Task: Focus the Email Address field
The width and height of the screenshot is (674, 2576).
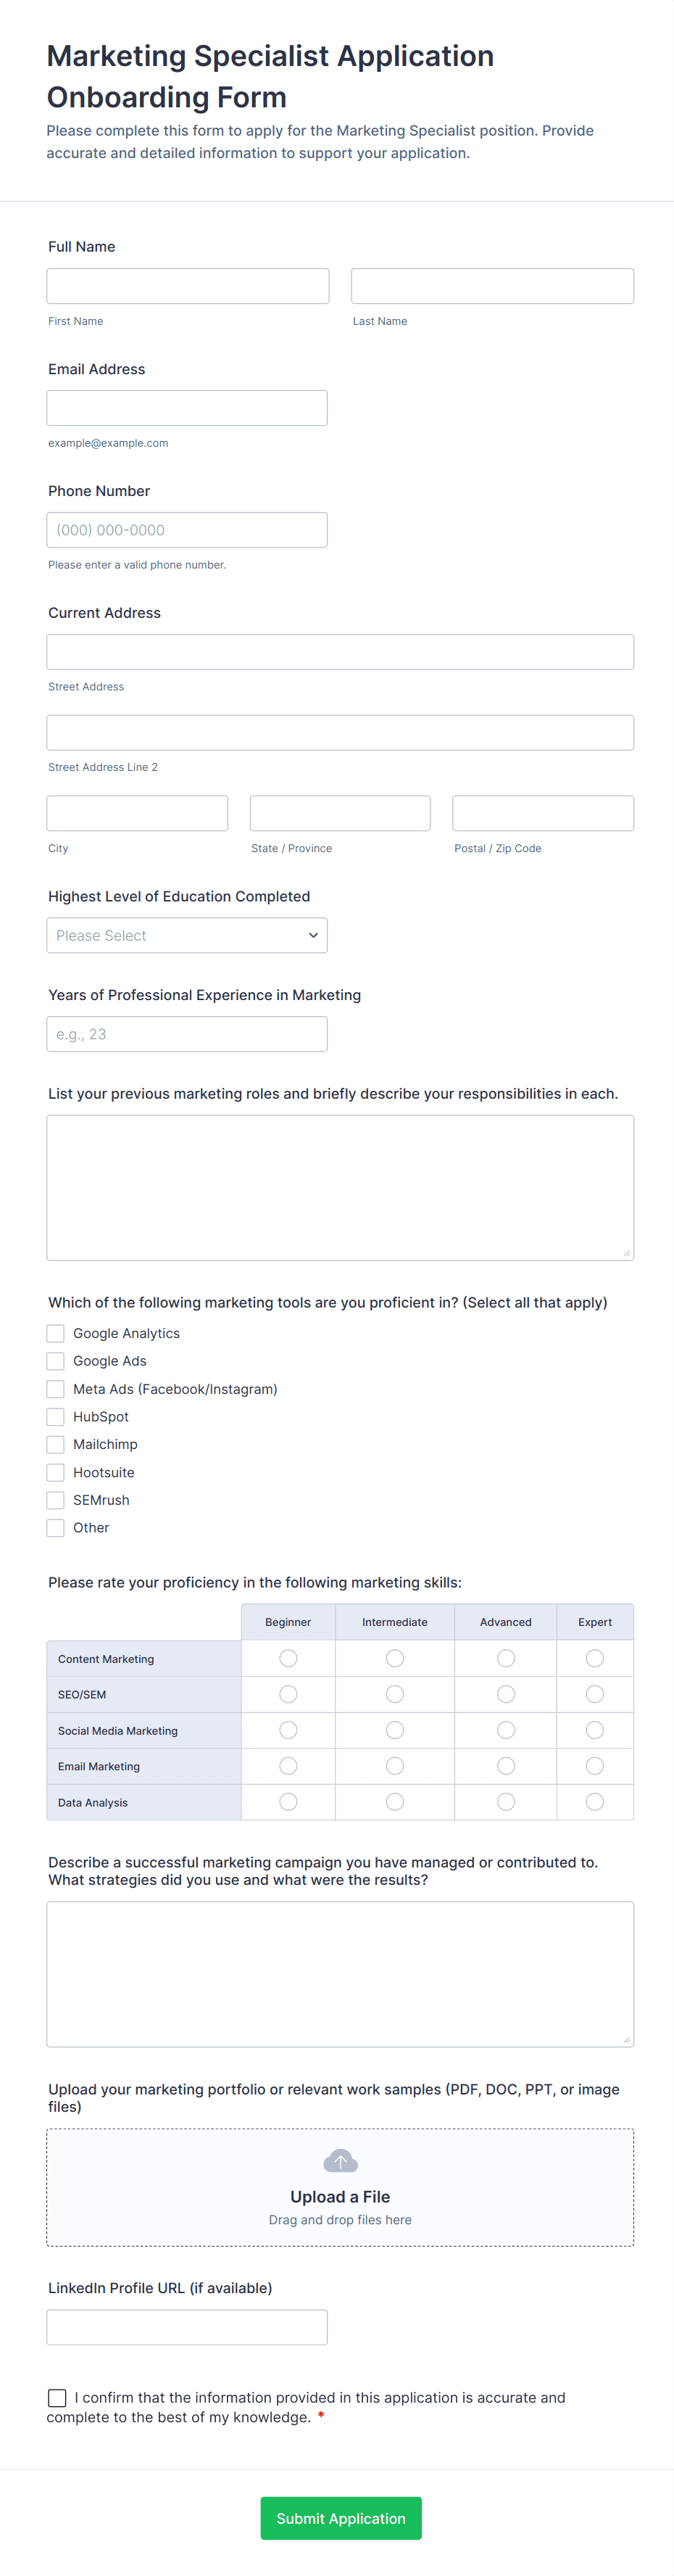Action: click(x=187, y=408)
